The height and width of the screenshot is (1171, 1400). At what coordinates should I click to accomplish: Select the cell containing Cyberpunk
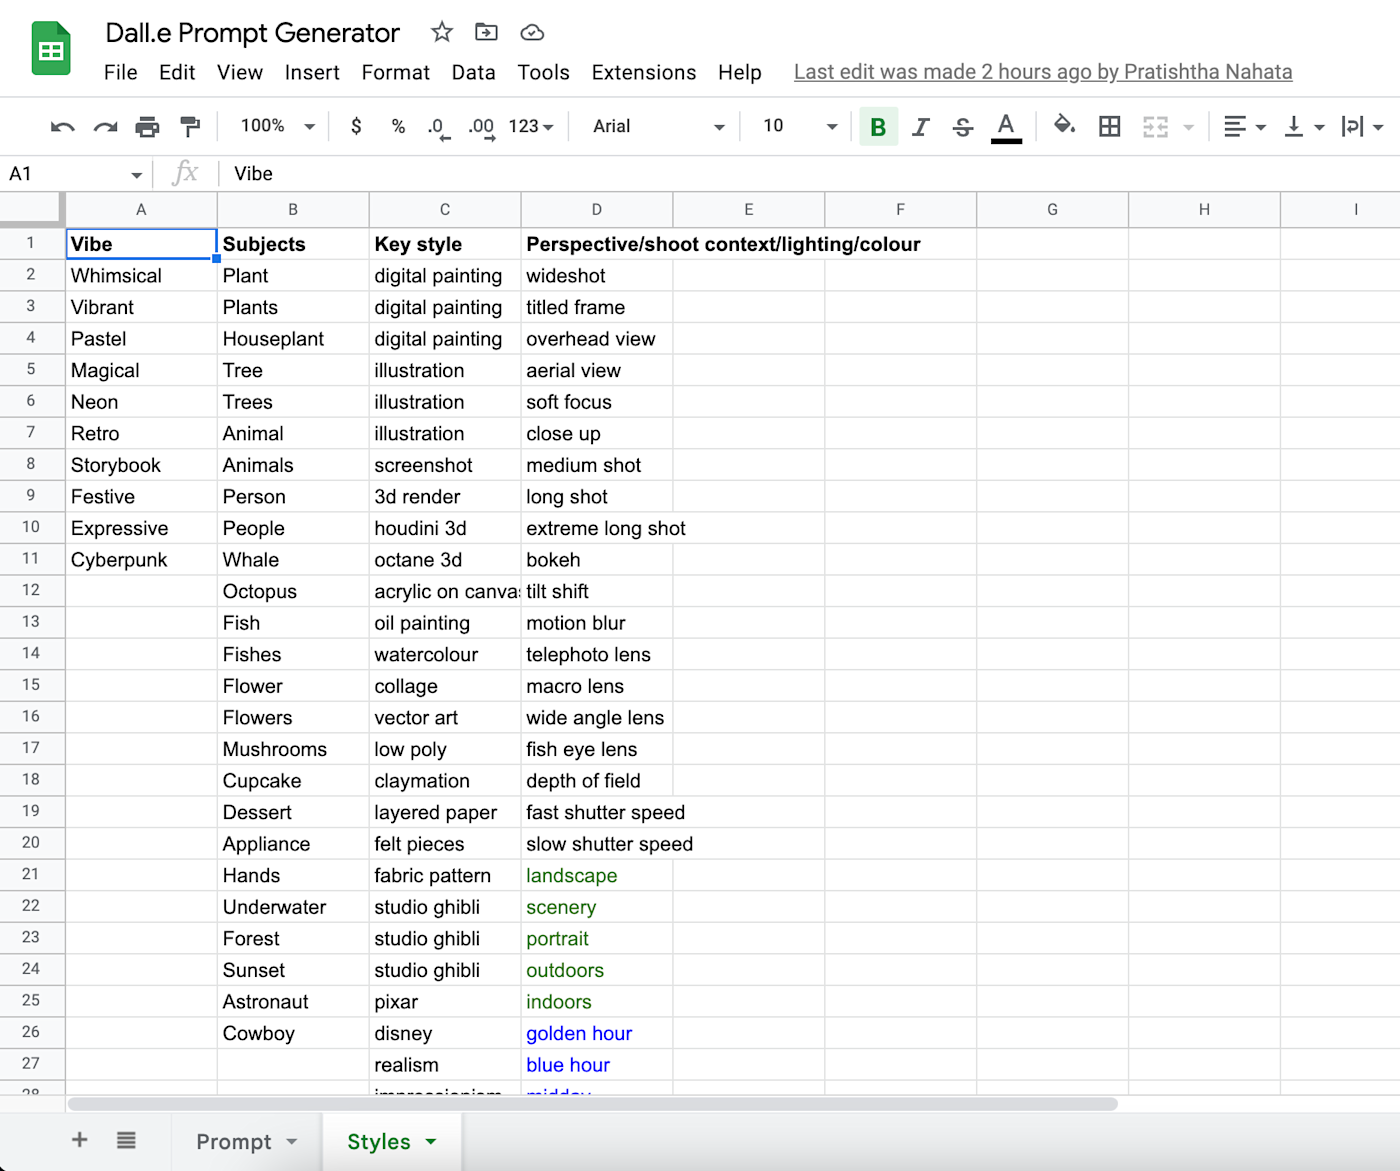pyautogui.click(x=141, y=560)
